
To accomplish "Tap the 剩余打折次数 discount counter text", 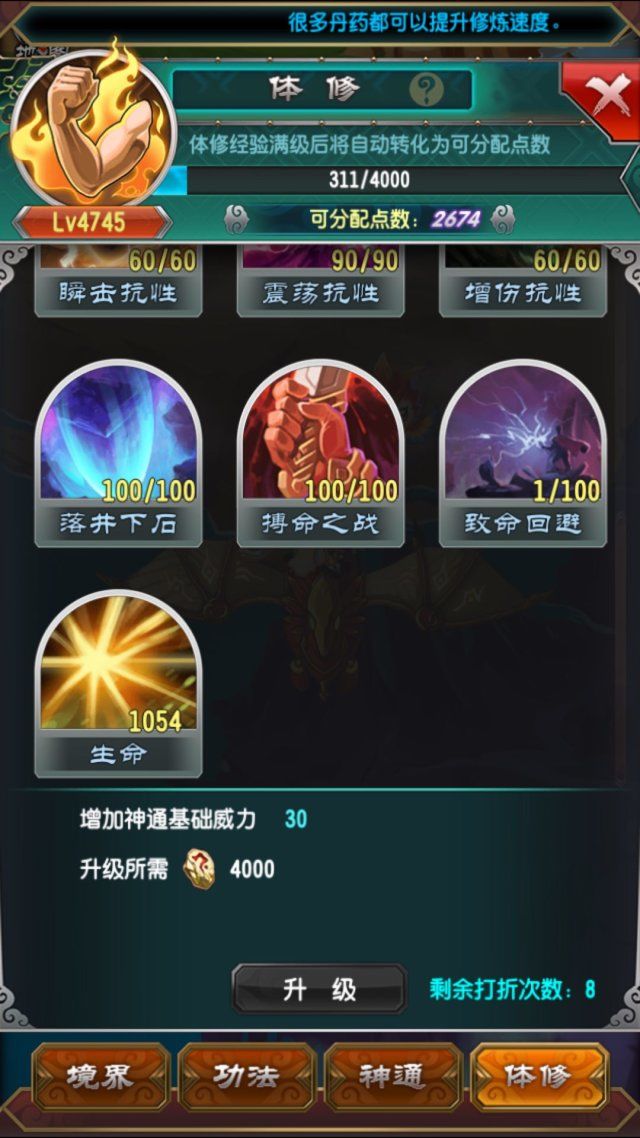I will click(512, 989).
